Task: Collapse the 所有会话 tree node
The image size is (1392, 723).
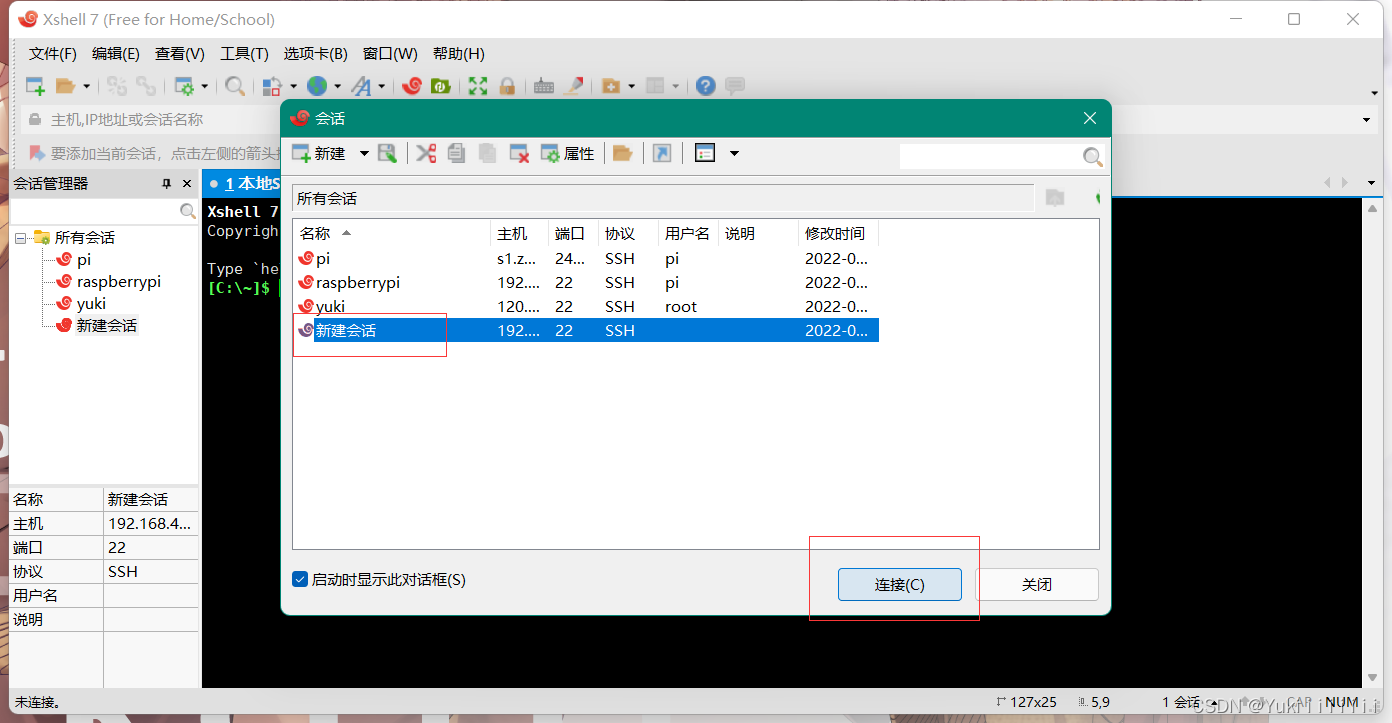Action: (20, 237)
